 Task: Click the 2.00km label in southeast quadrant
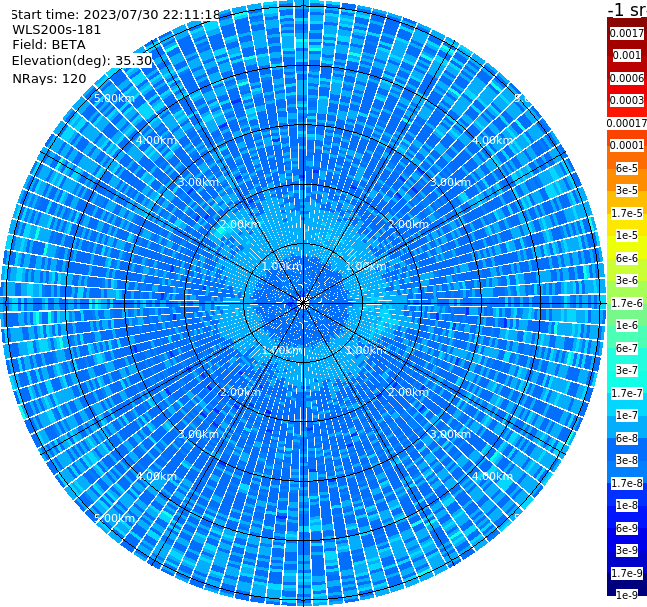(x=409, y=392)
